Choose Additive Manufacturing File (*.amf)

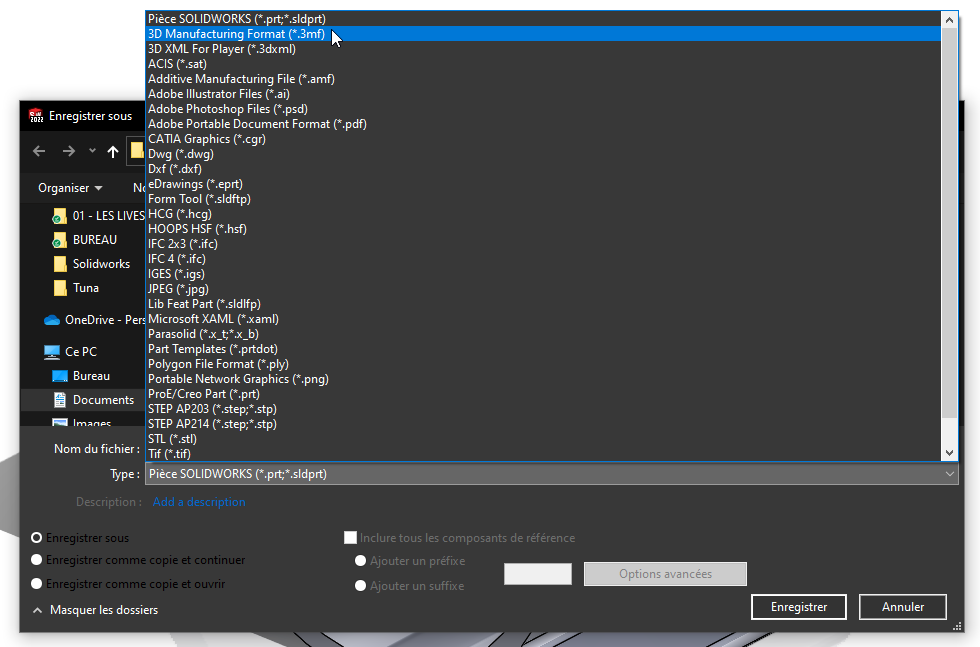pos(543,79)
